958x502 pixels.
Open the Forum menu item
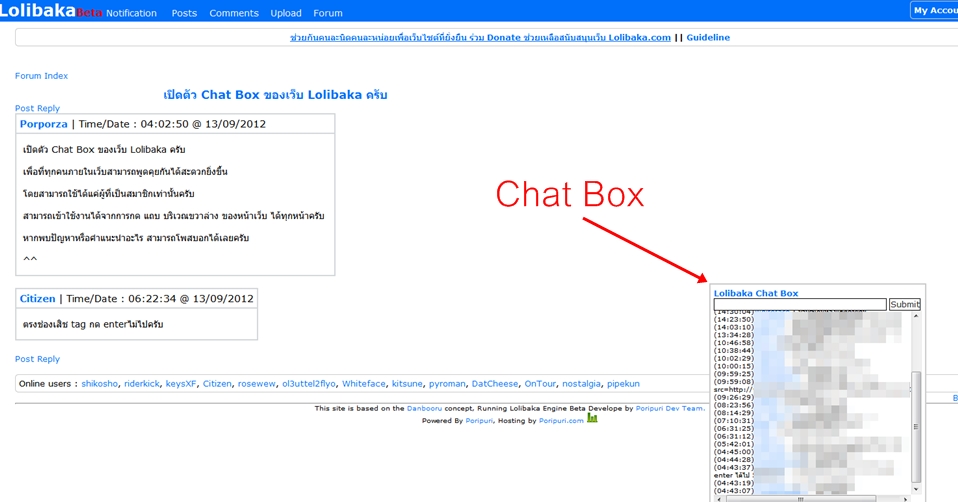(328, 13)
